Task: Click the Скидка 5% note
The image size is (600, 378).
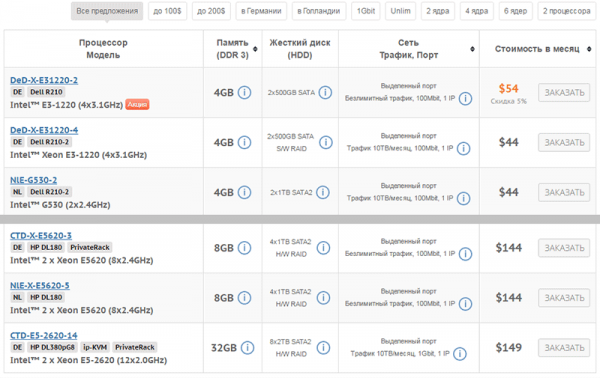Action: (x=509, y=101)
